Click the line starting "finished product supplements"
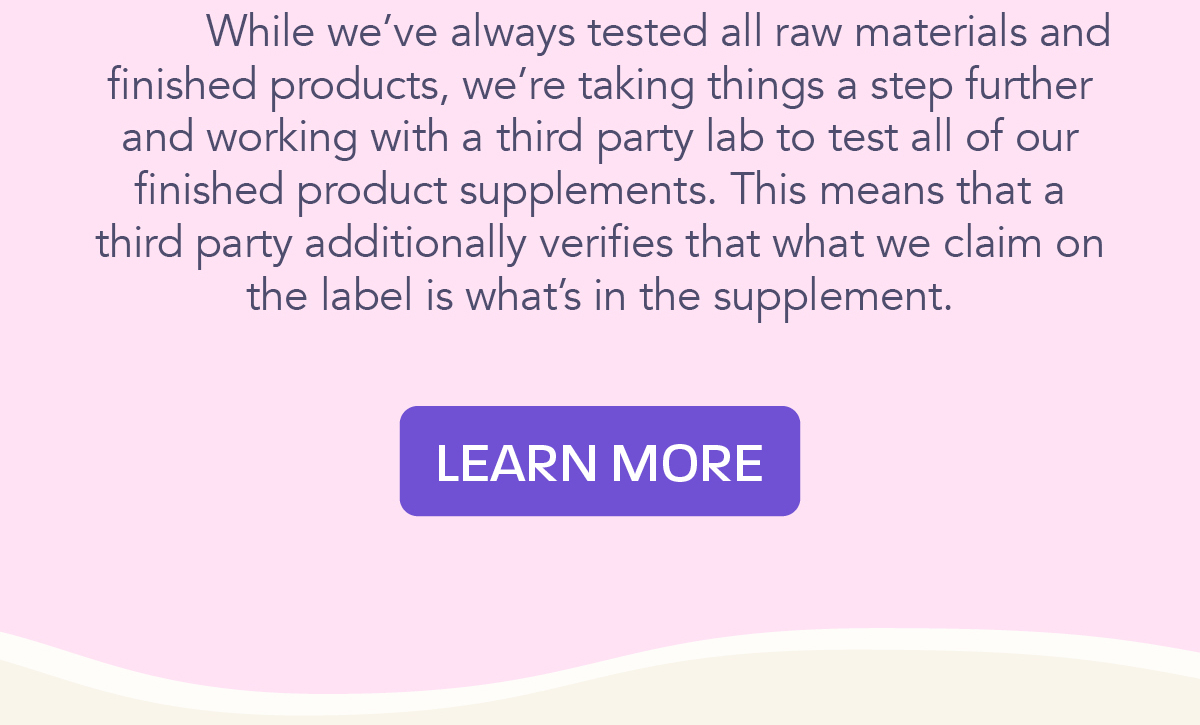This screenshot has height=725, width=1200. click(x=599, y=191)
